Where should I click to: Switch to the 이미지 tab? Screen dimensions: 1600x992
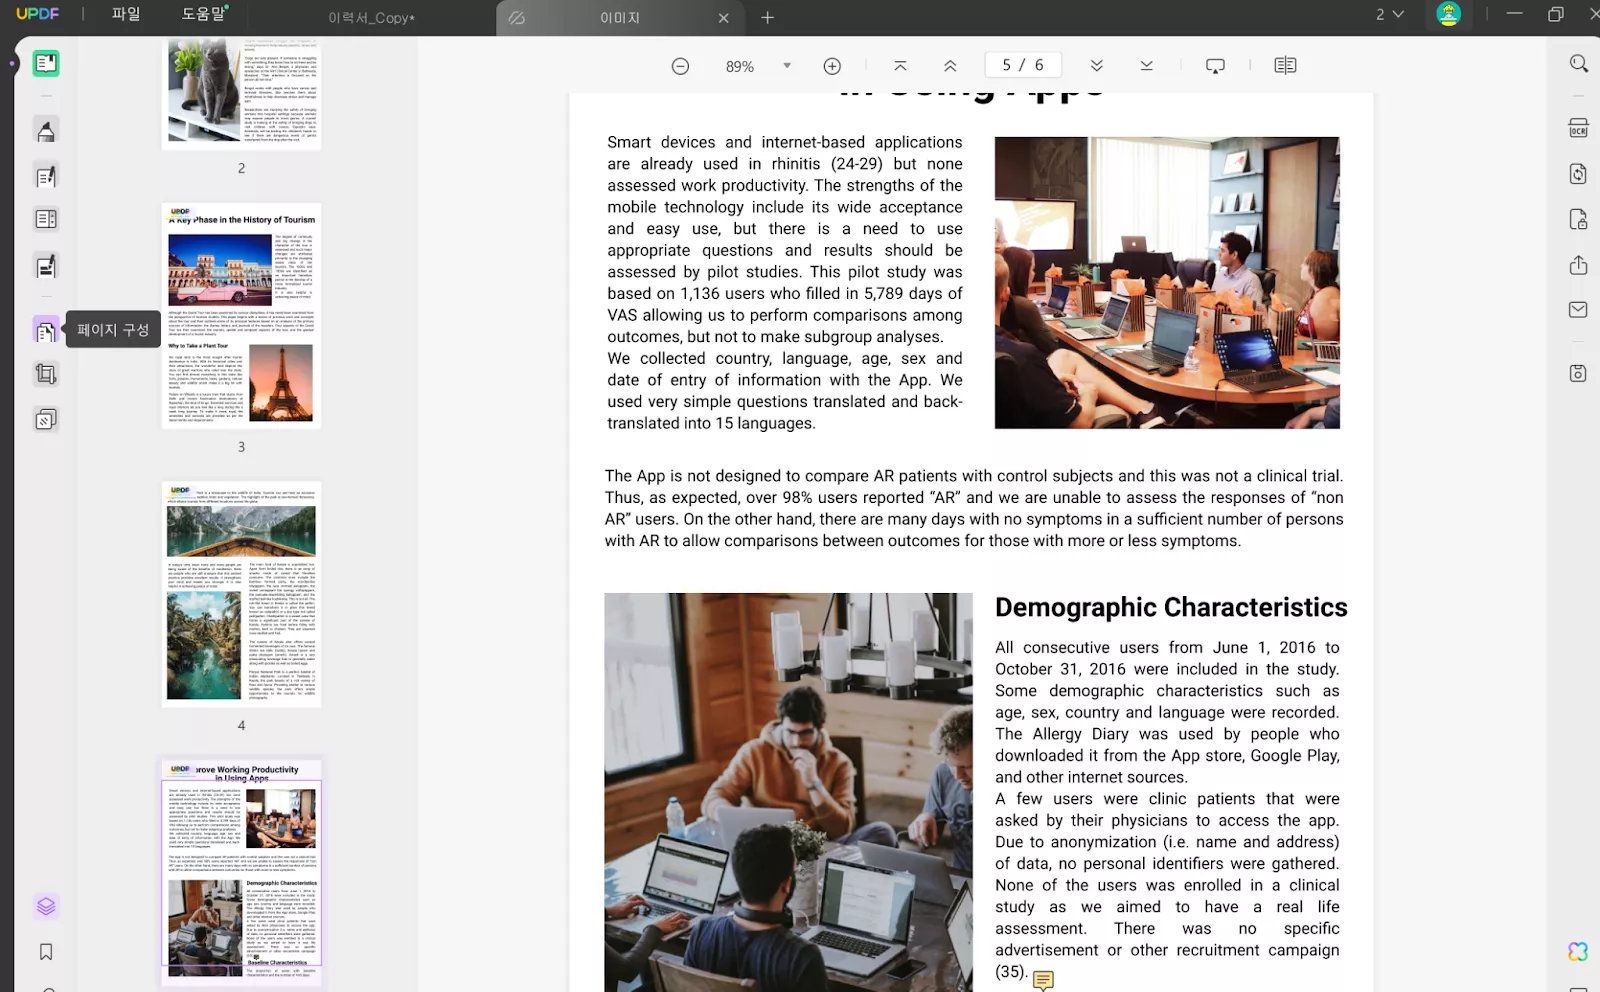pyautogui.click(x=620, y=18)
